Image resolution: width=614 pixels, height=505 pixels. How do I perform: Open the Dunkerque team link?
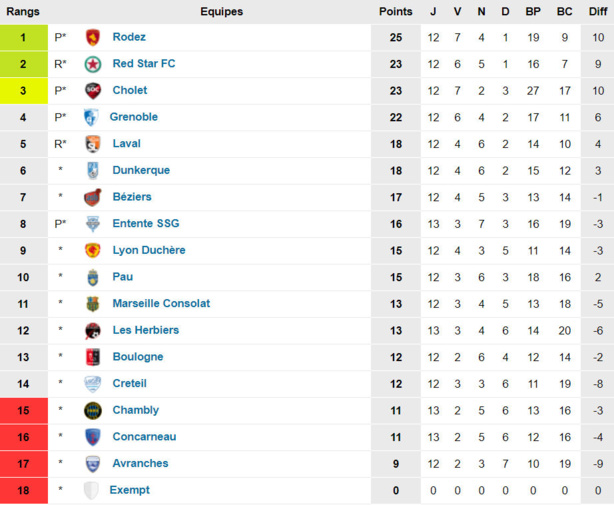point(141,170)
